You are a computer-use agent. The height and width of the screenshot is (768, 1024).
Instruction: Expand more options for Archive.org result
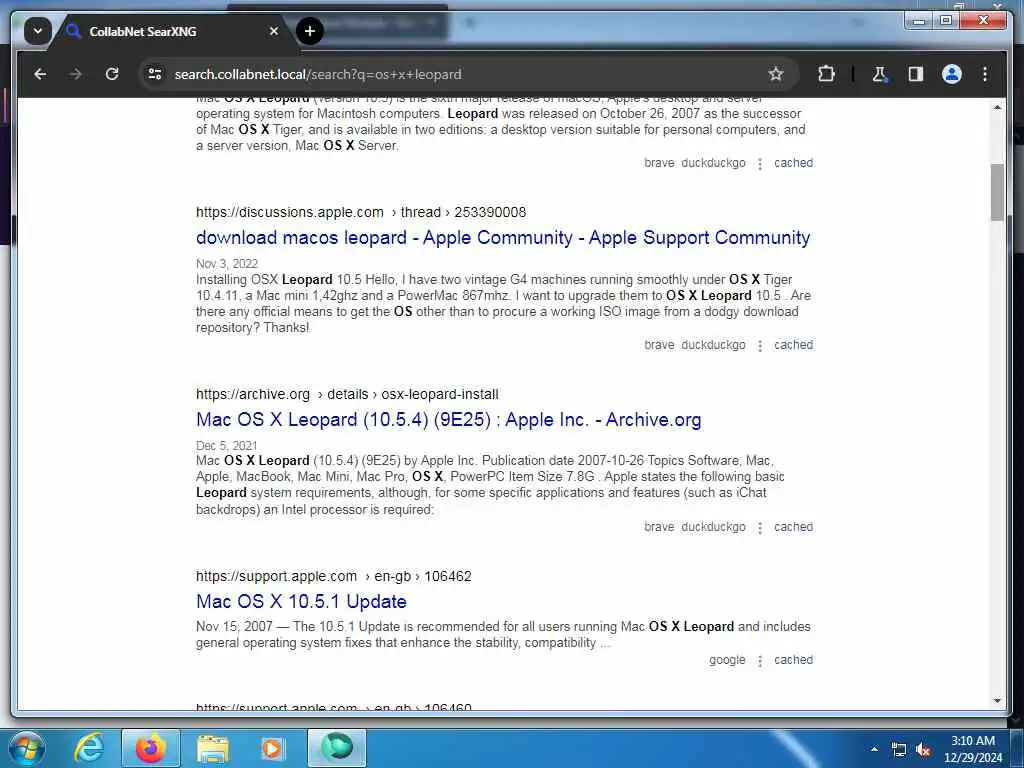(760, 528)
